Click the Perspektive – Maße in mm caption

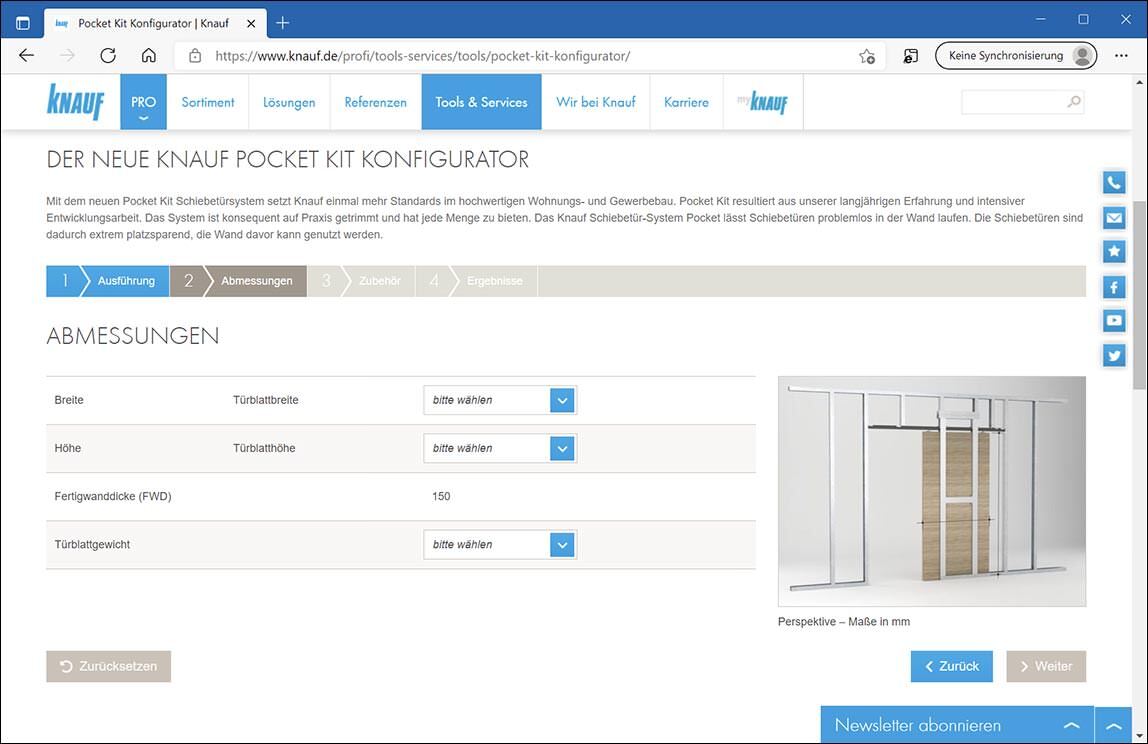(844, 622)
